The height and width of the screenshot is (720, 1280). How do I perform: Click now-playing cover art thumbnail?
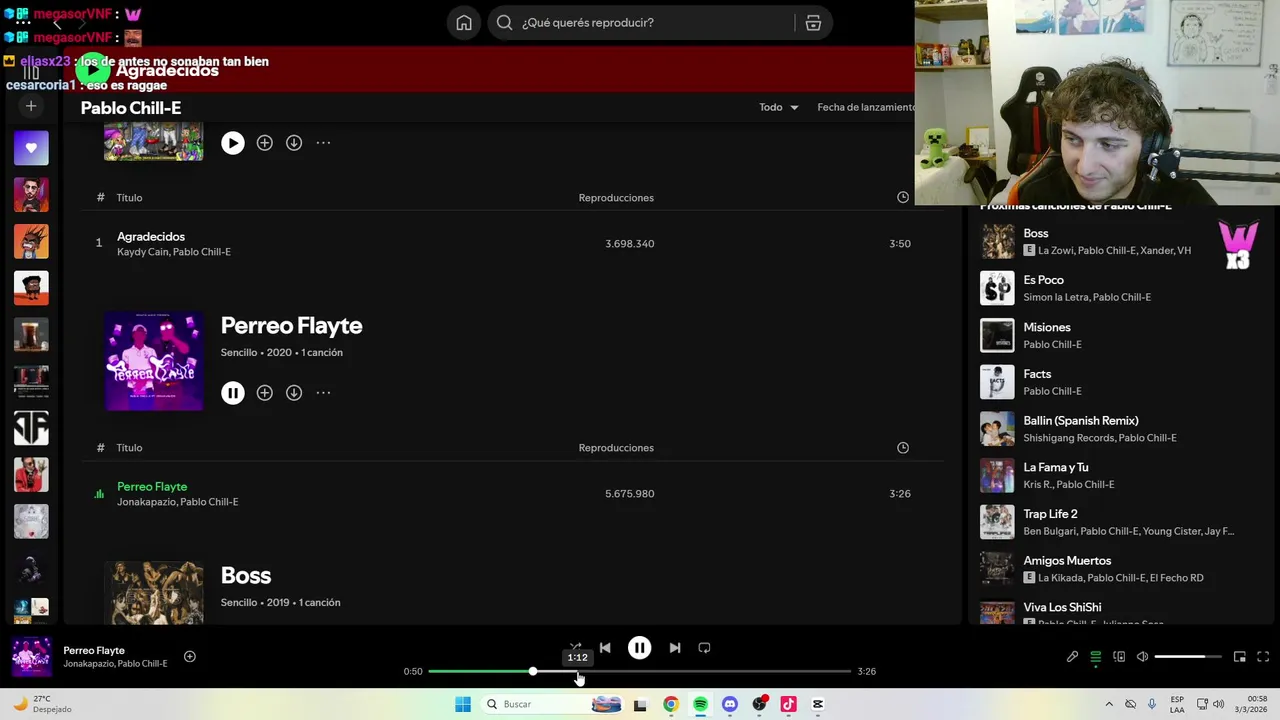point(31,657)
